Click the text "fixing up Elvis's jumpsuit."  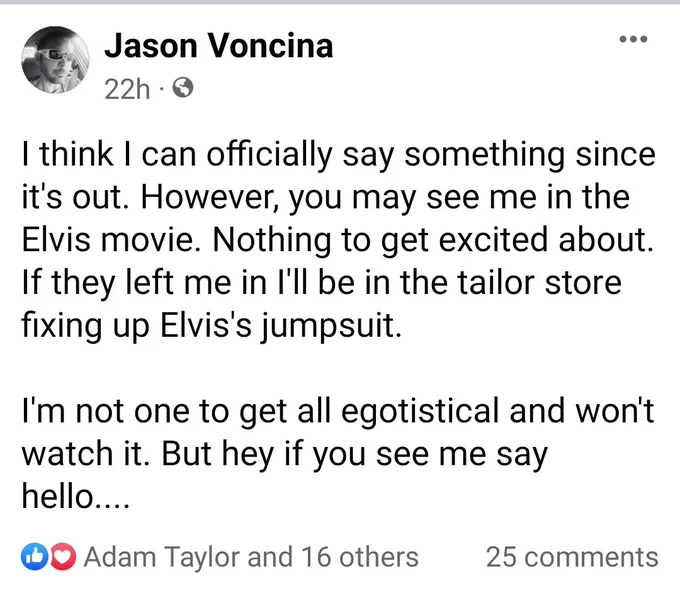point(212,327)
